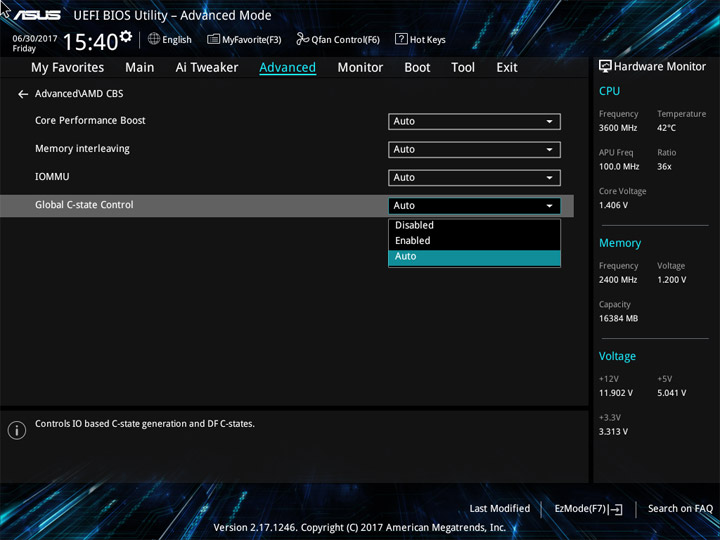Click the CPU heading in Hardware Monitor
720x540 pixels.
tap(609, 91)
